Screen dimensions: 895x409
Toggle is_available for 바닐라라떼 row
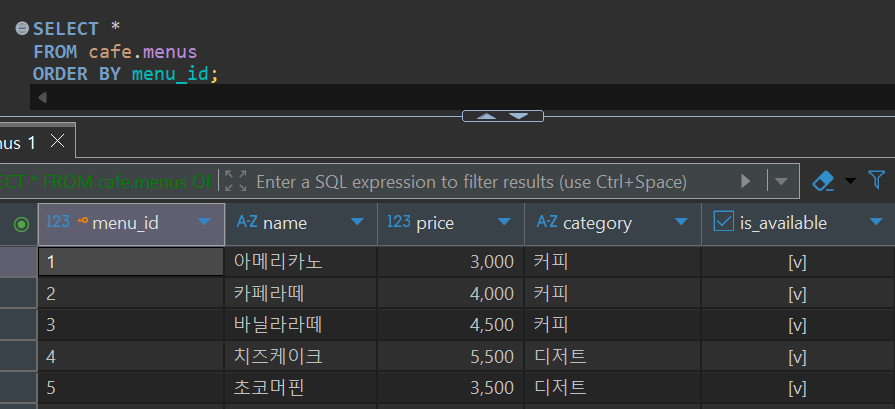pyautogui.click(x=797, y=325)
